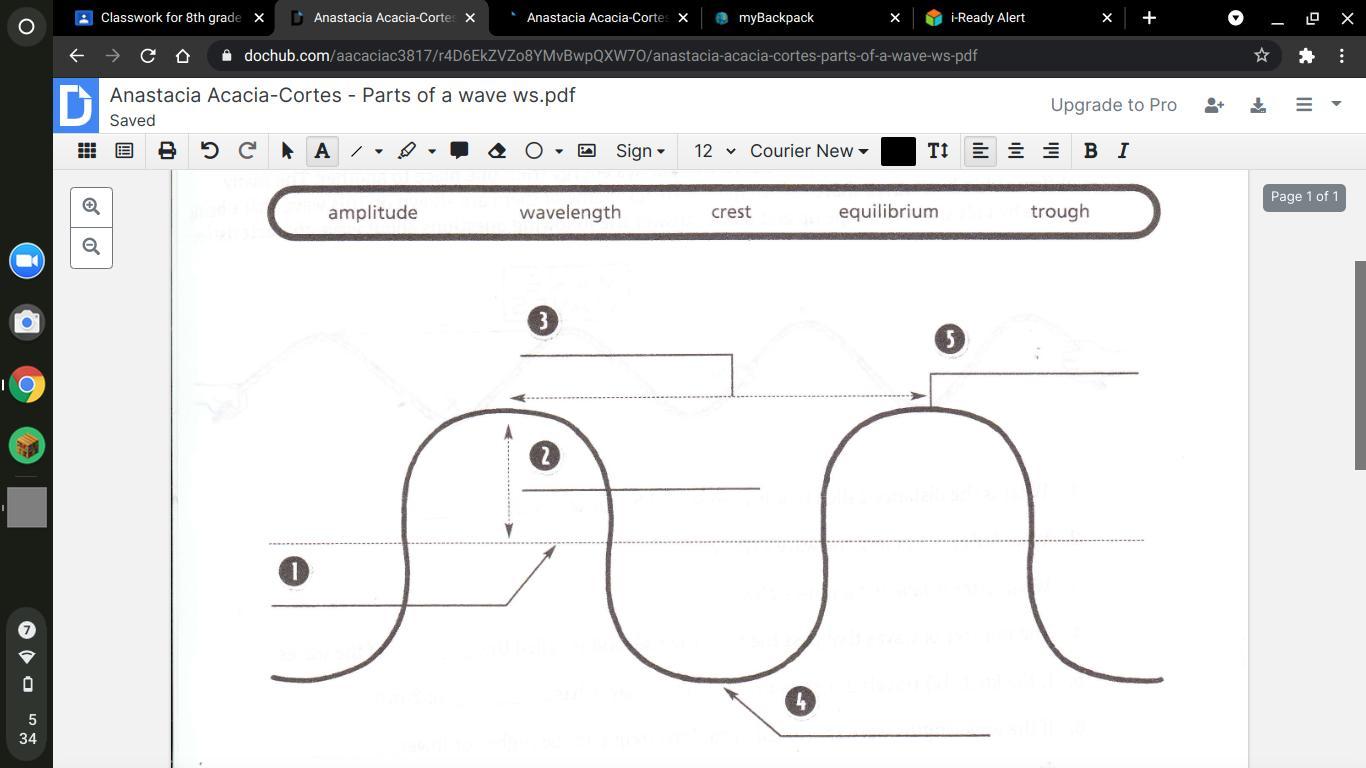Open the black text color swatch

pos(898,151)
